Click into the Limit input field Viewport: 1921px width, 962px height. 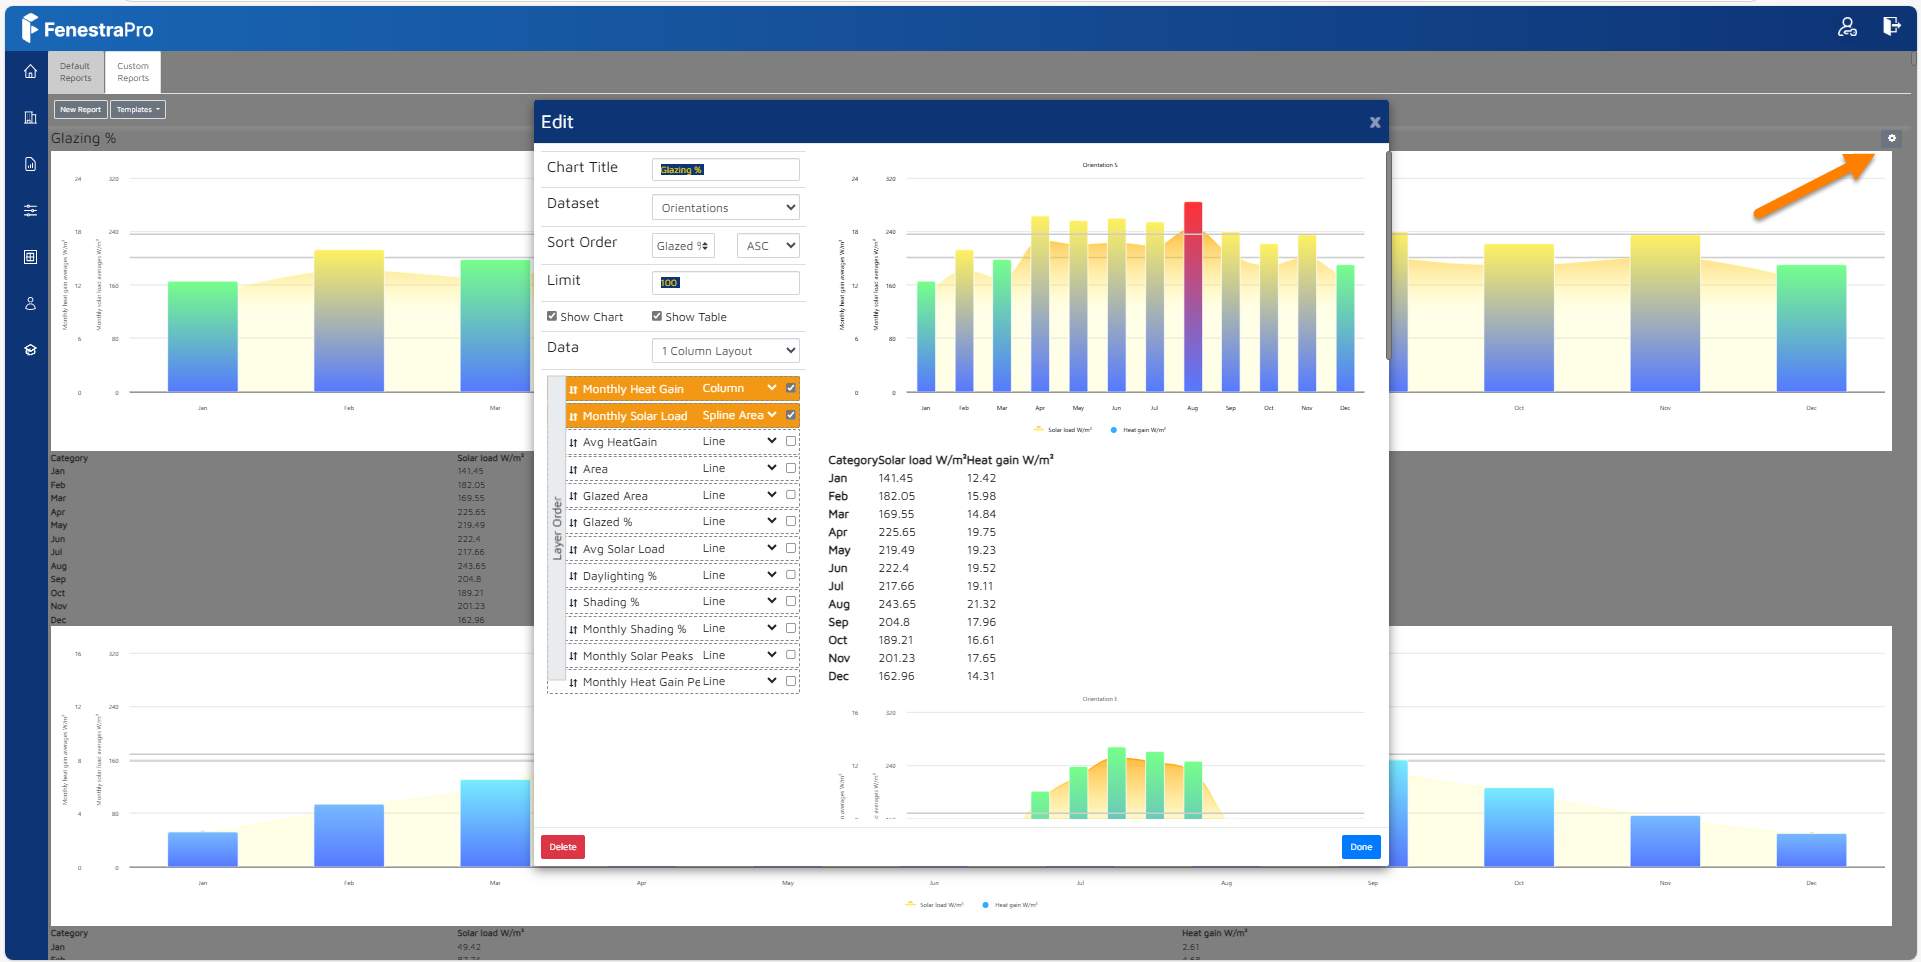[x=726, y=283]
